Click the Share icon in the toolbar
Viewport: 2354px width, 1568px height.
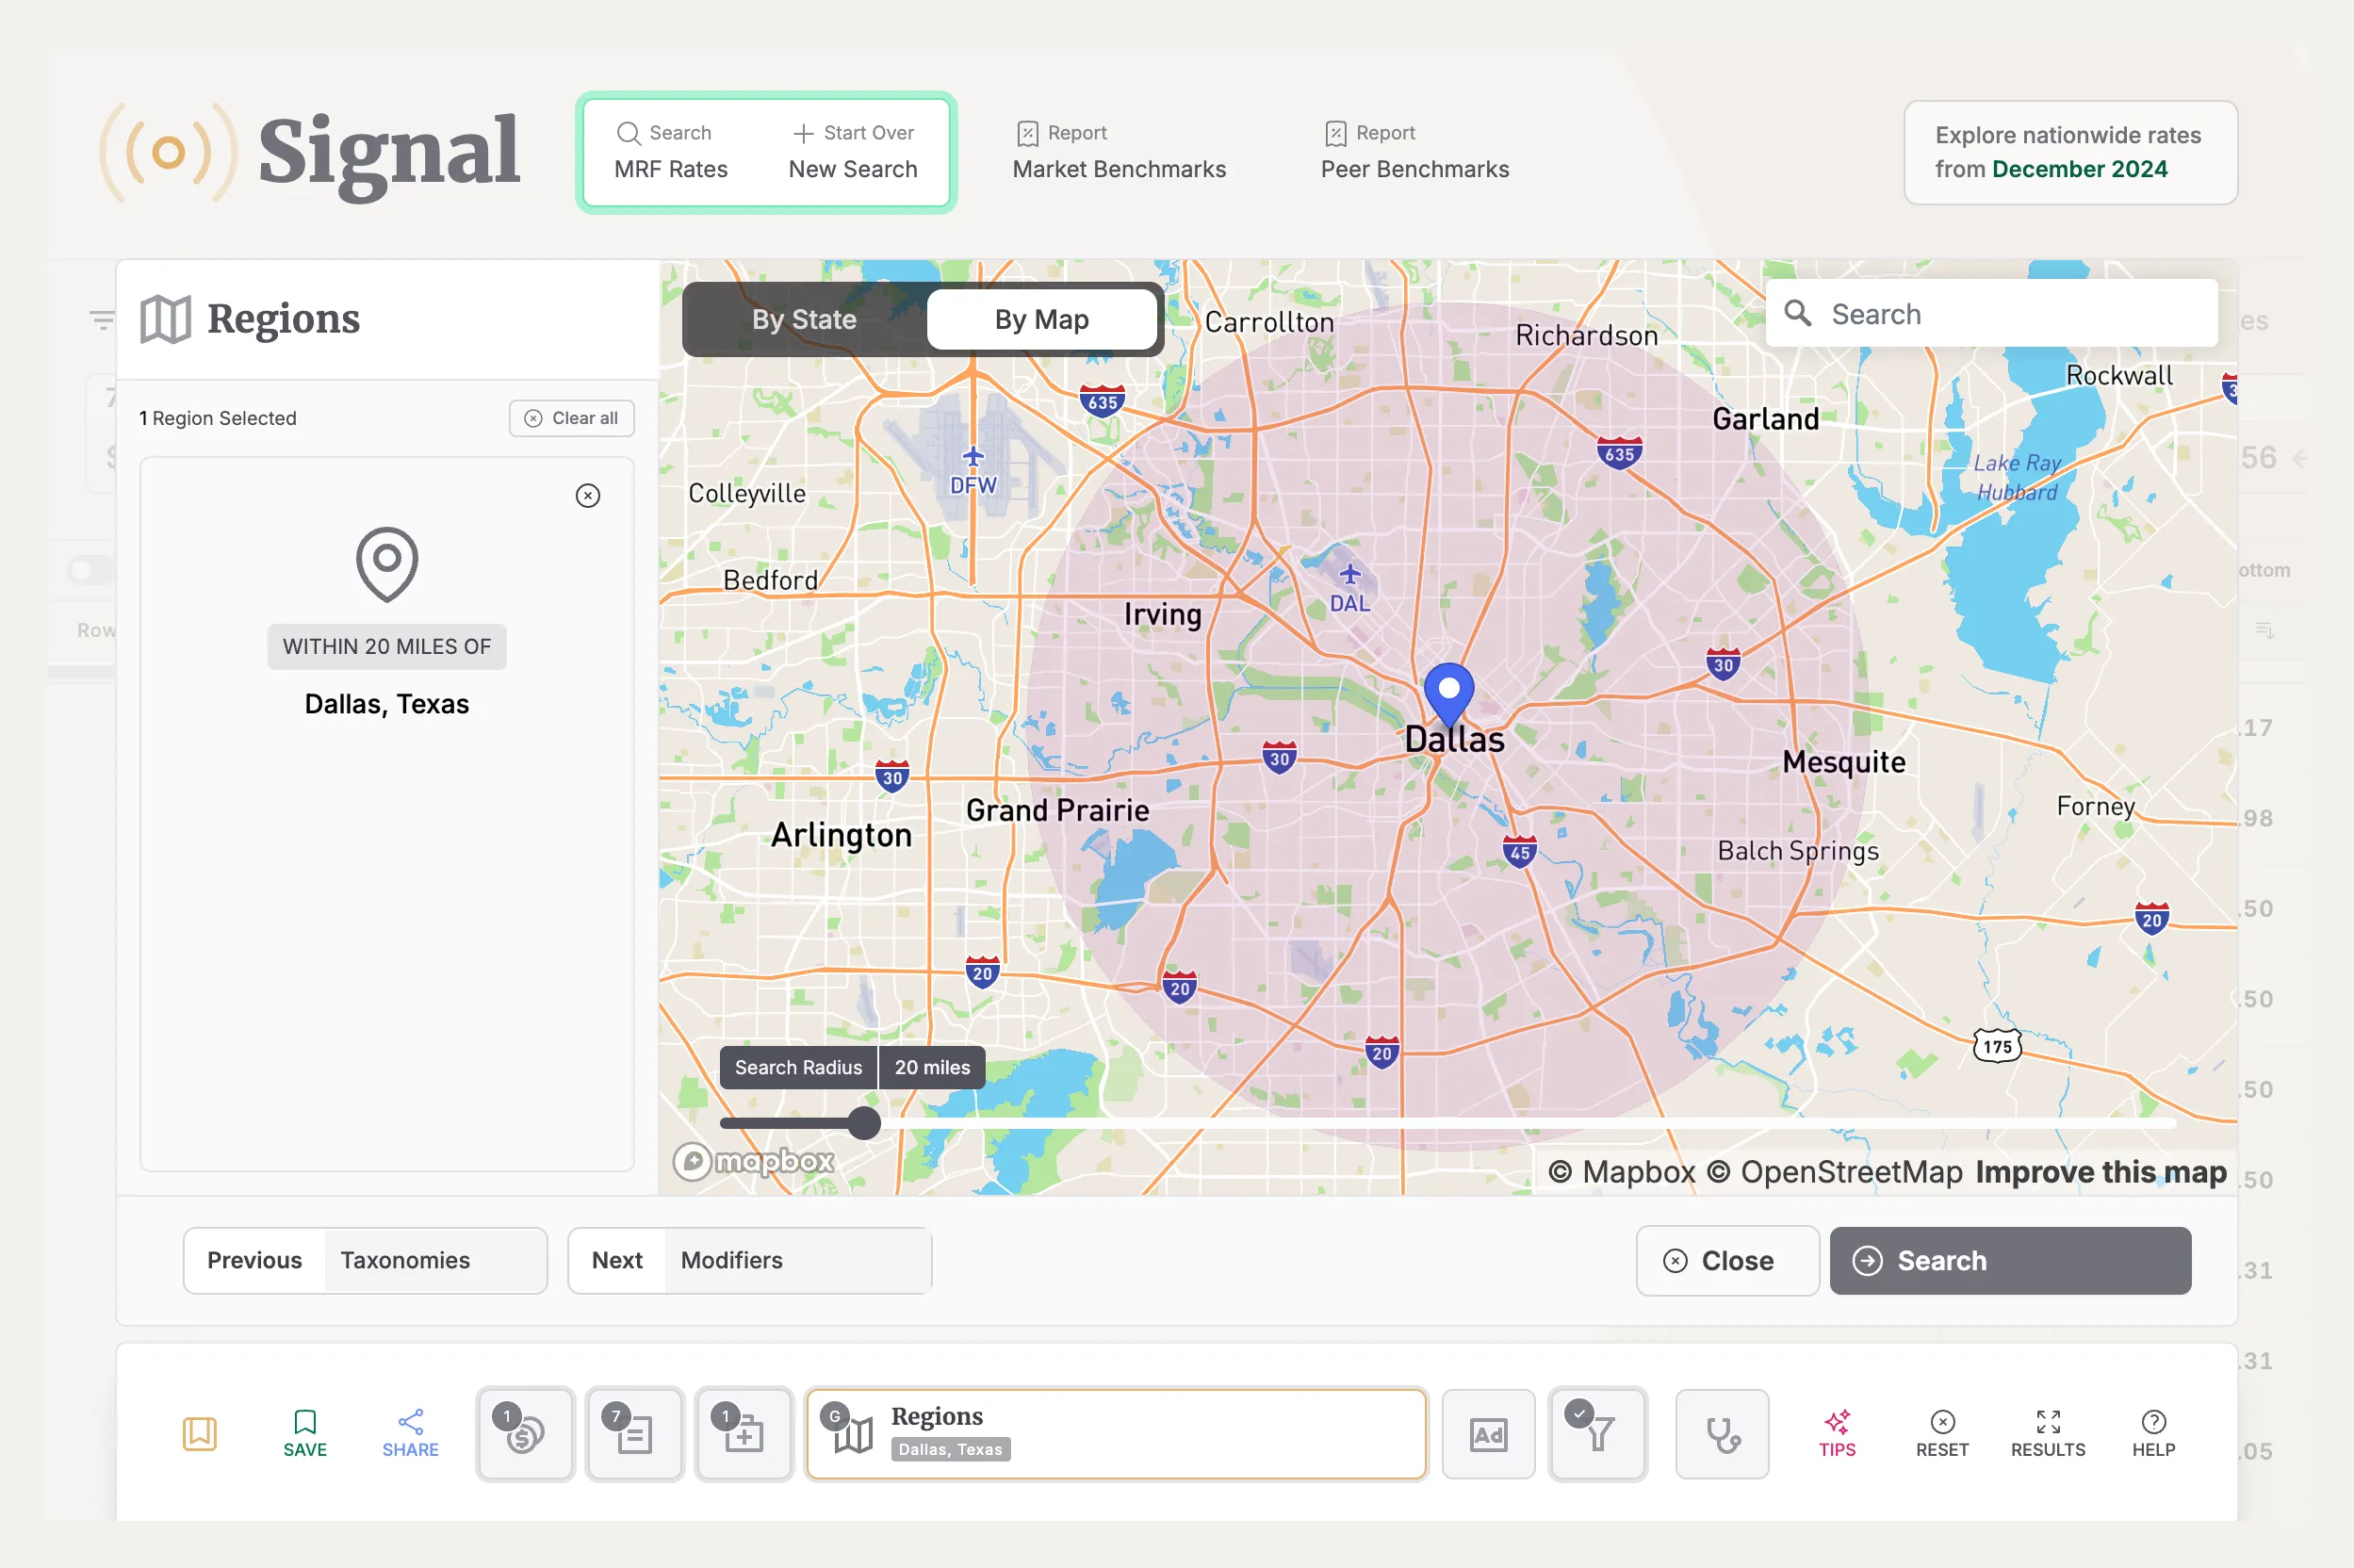[x=410, y=1419]
